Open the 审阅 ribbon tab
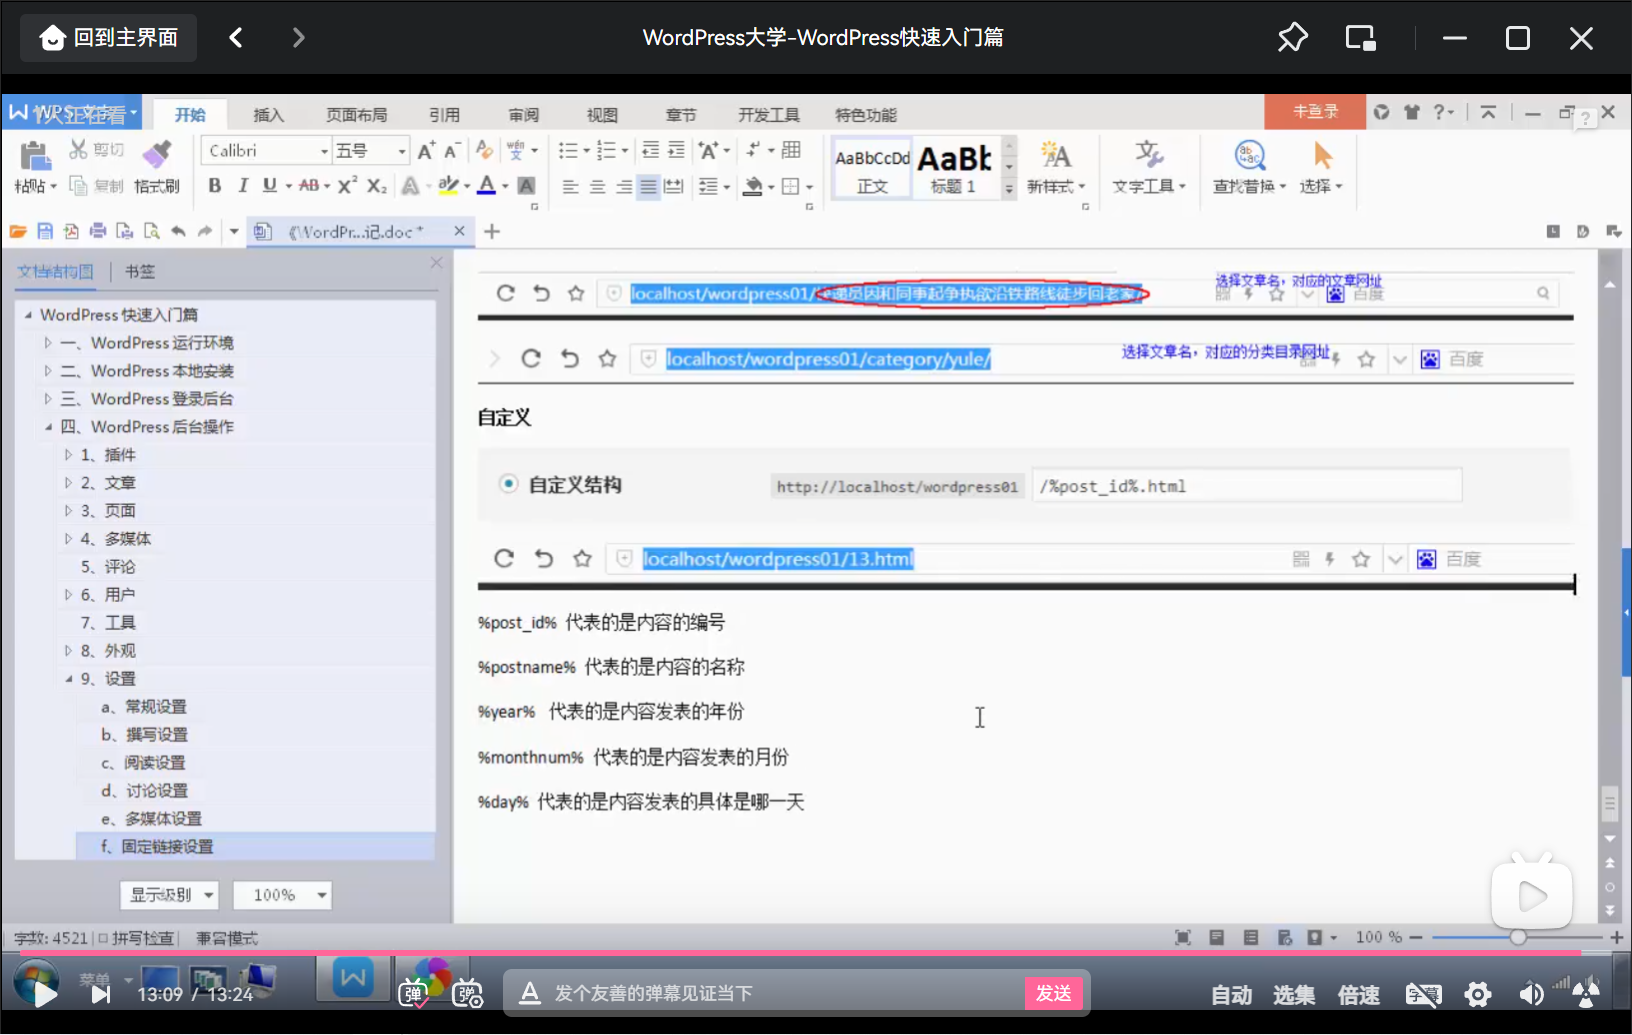This screenshot has width=1632, height=1035. 523,115
